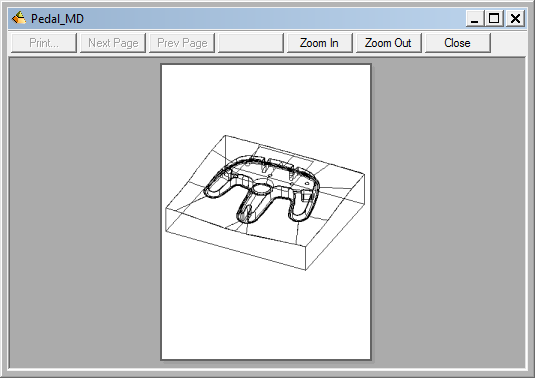Click the greyed-out Print... button
535x378 pixels.
pos(44,43)
